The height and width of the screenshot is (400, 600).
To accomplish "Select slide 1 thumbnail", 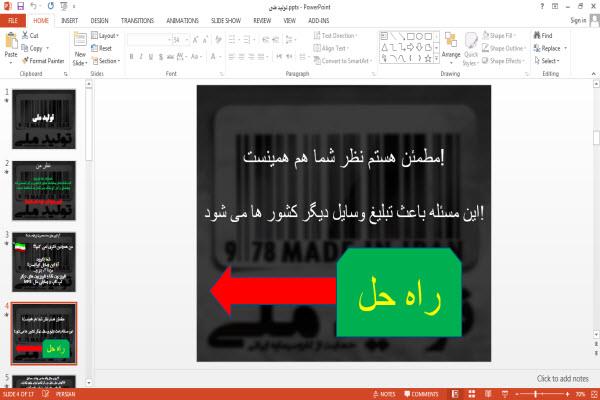I will (44, 119).
